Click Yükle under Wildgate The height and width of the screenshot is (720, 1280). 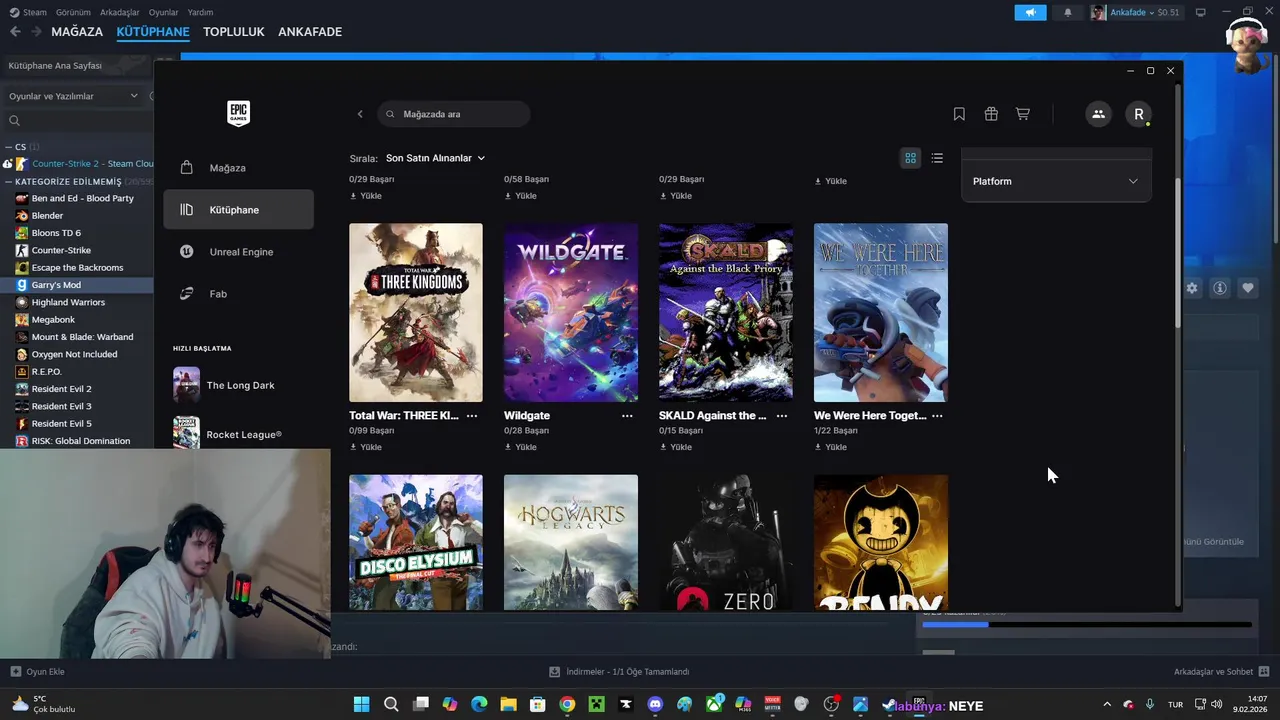(521, 447)
